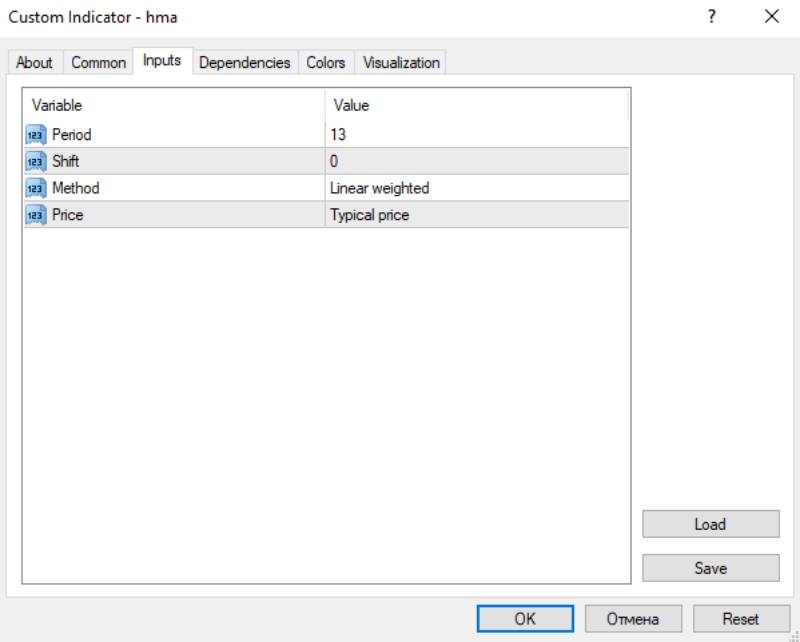
Task: Select the Period value 13 field
Action: (476, 134)
